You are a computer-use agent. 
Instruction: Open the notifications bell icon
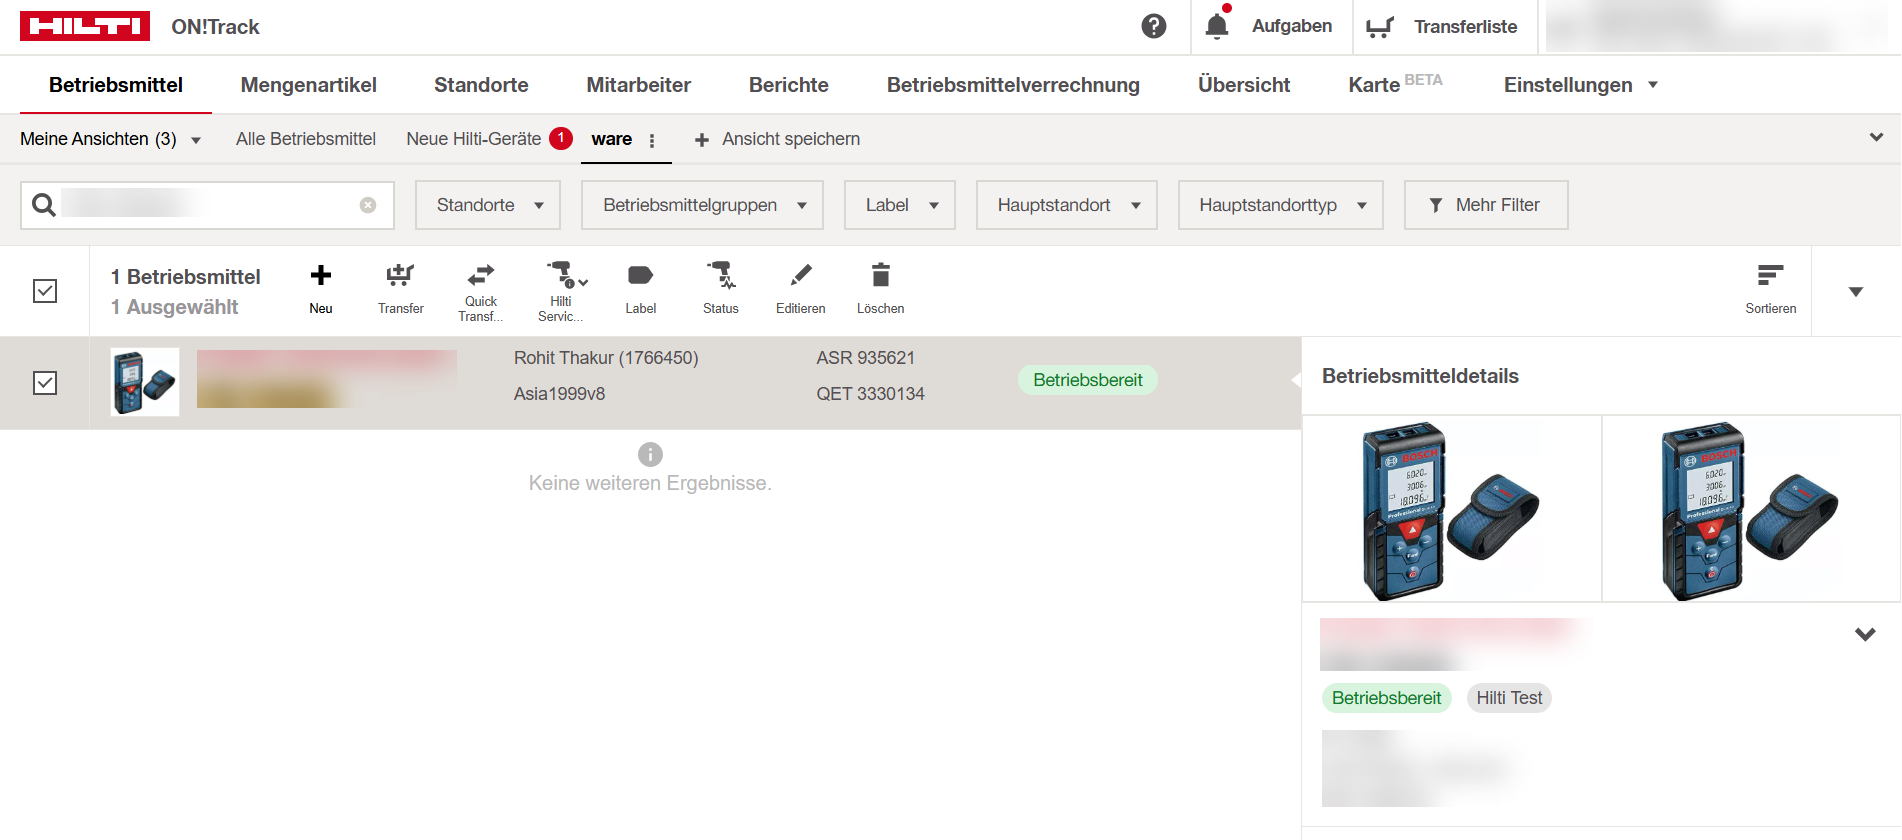click(x=1217, y=26)
